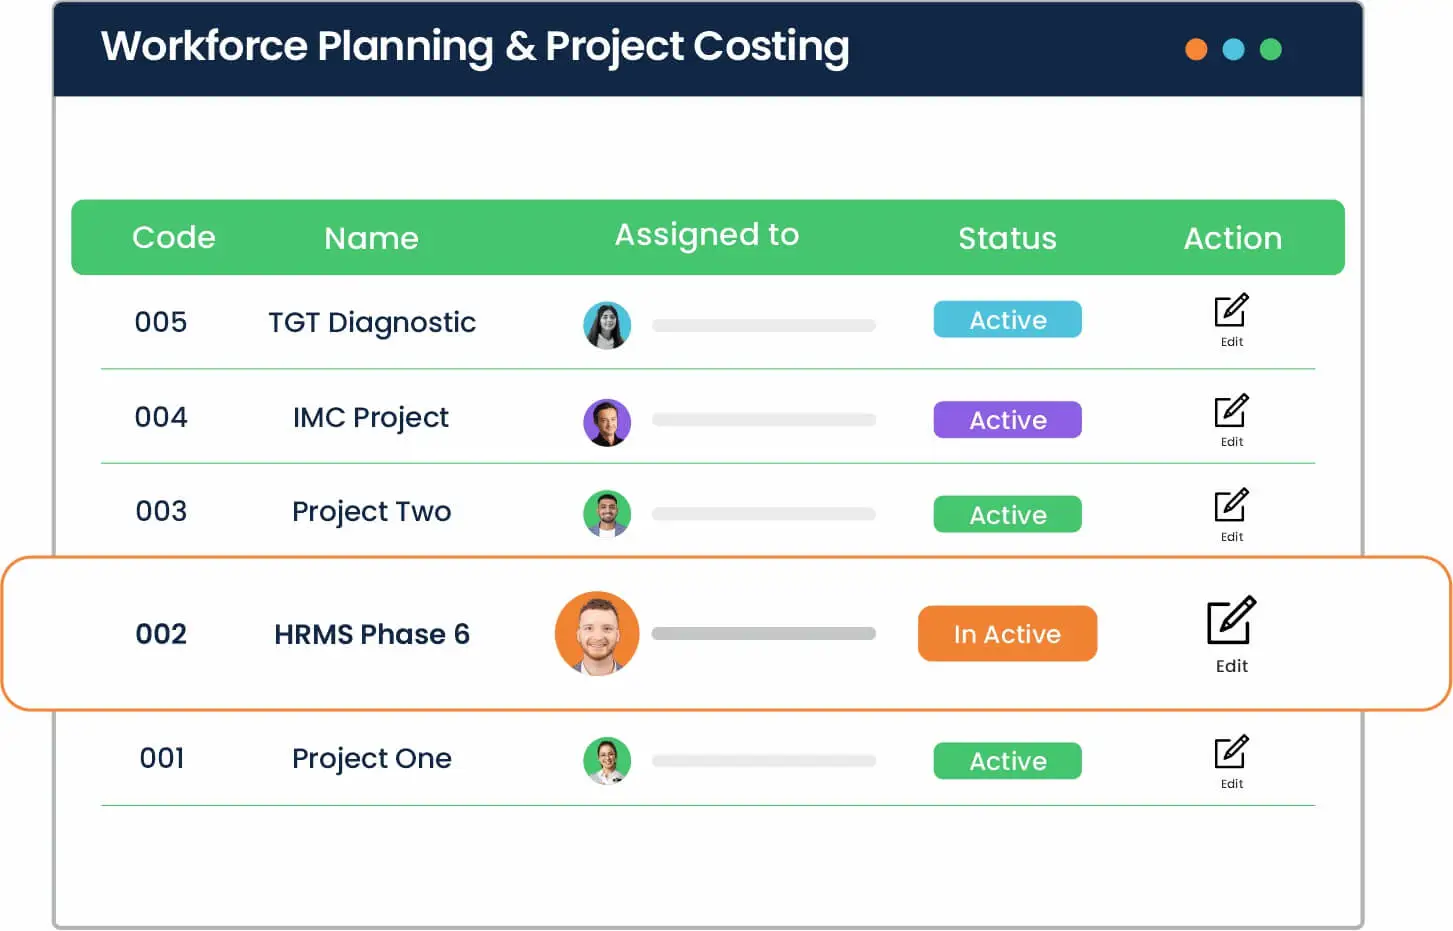1453x931 pixels.
Task: Click the Active badge for Project One
Action: click(1007, 761)
